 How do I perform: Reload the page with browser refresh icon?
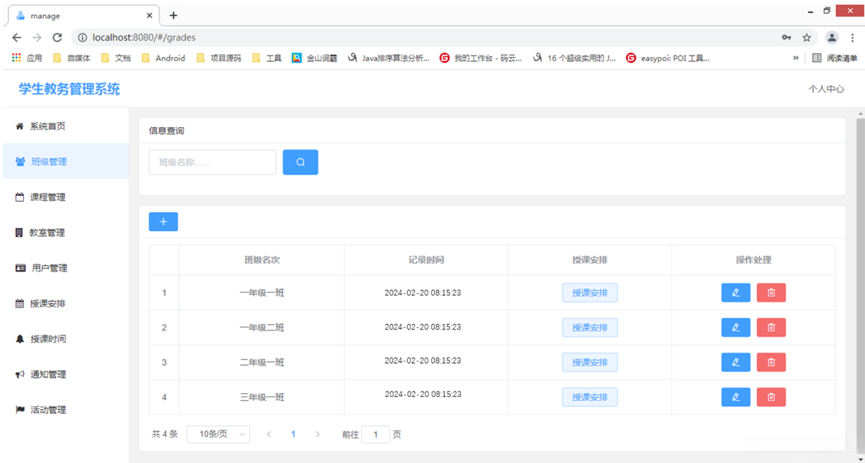point(59,37)
